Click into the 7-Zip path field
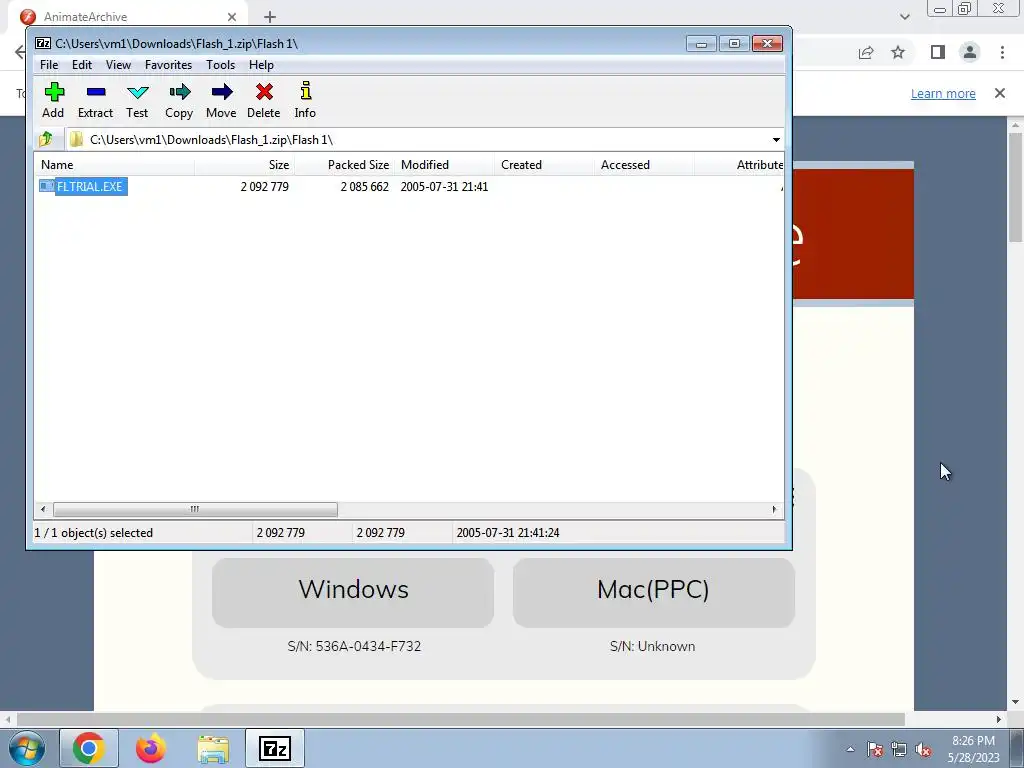The image size is (1024, 768). tap(418, 140)
